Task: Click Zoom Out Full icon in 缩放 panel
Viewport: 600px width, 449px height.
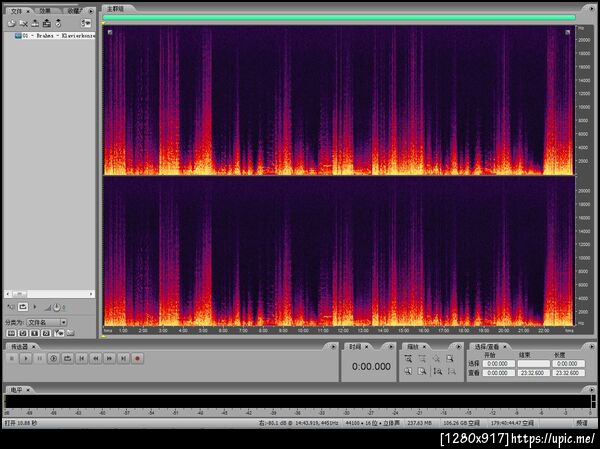Action: click(x=436, y=359)
